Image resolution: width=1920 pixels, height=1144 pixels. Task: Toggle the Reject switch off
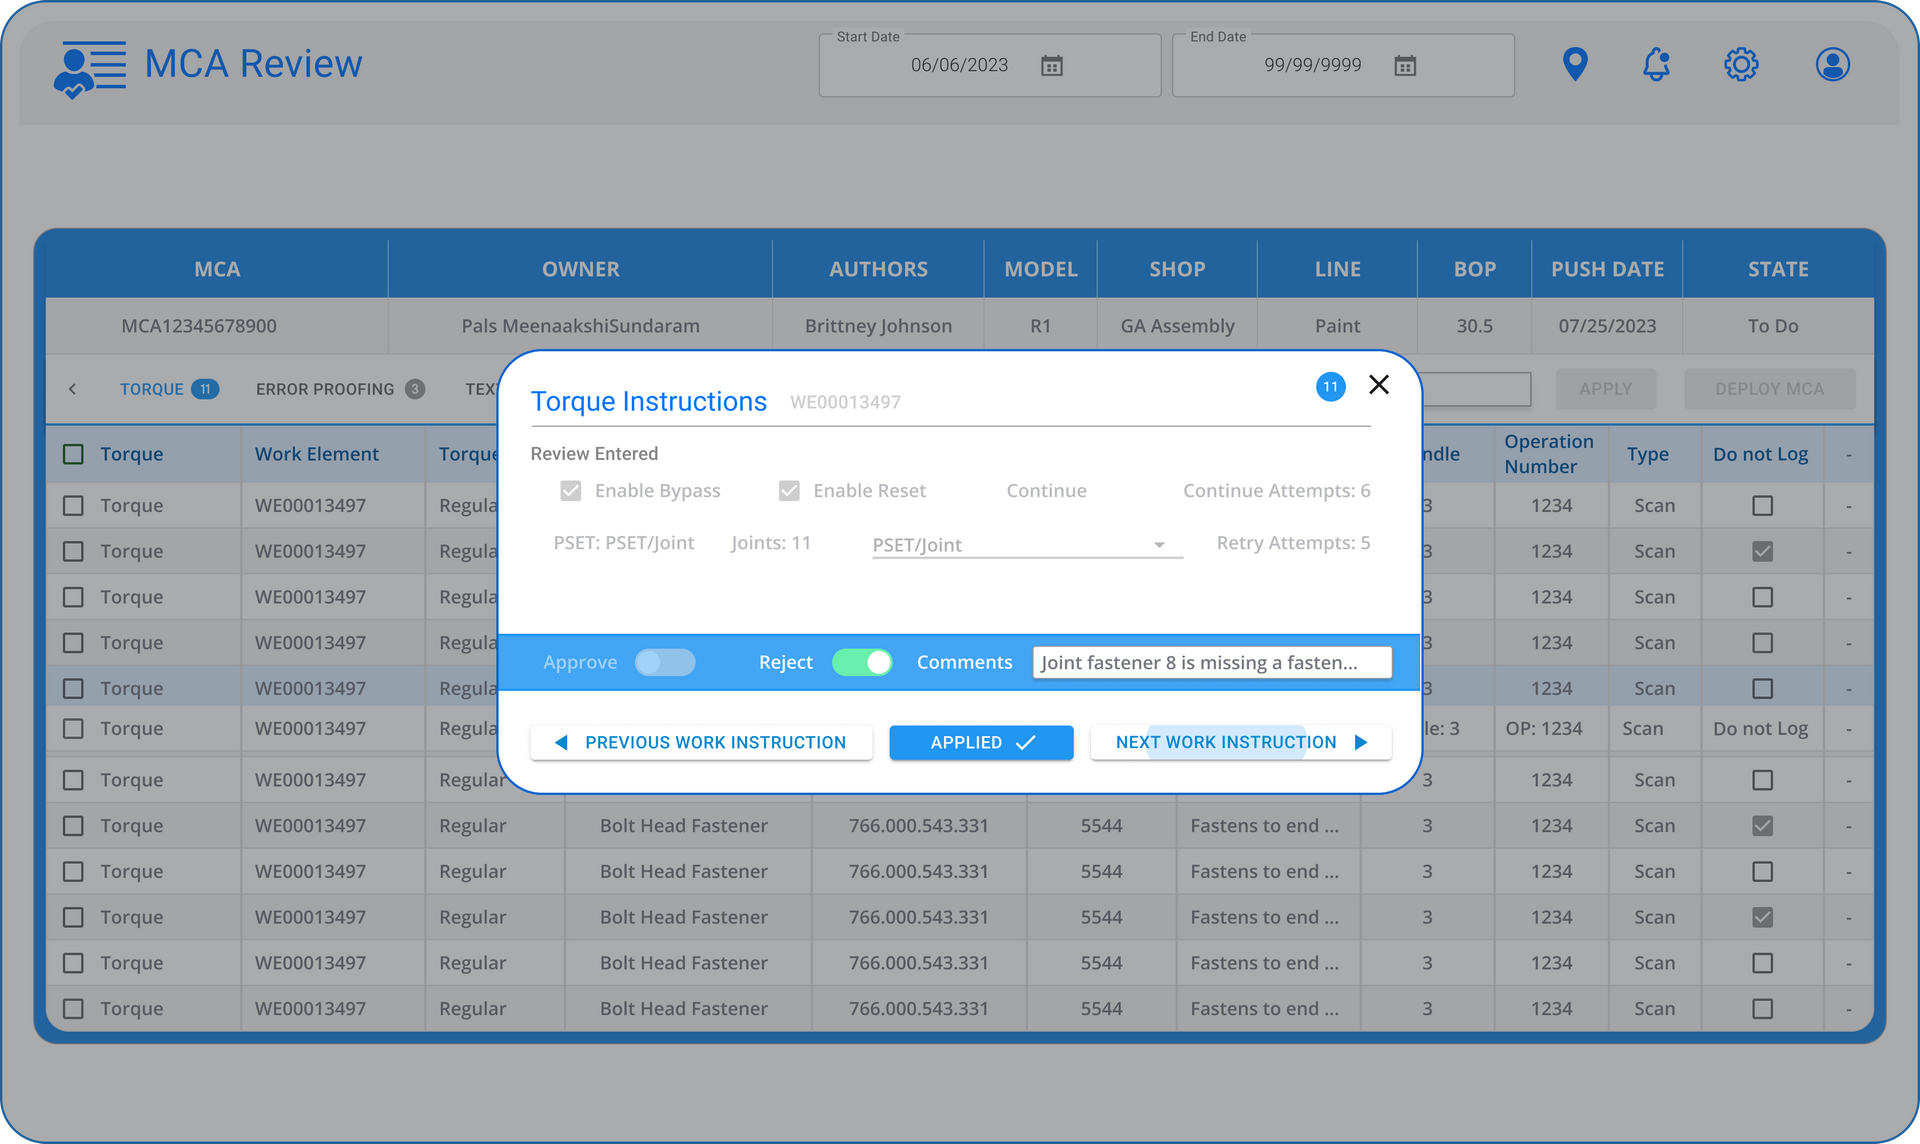862,662
